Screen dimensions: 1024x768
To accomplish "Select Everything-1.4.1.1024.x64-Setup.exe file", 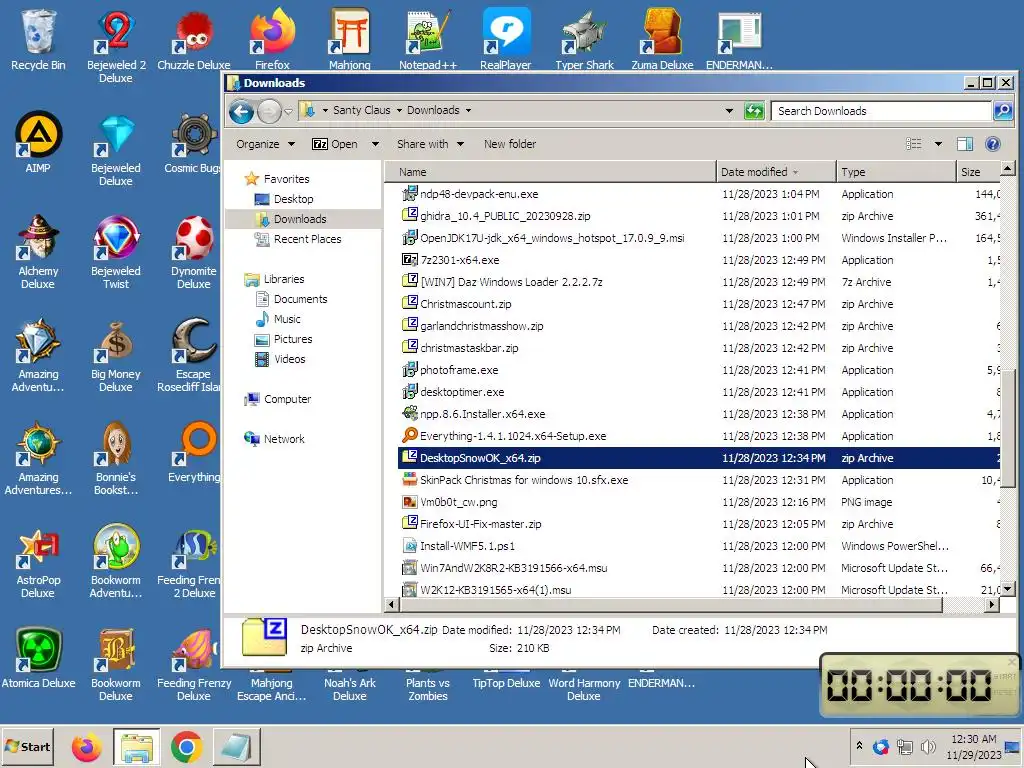I will 699,436.
